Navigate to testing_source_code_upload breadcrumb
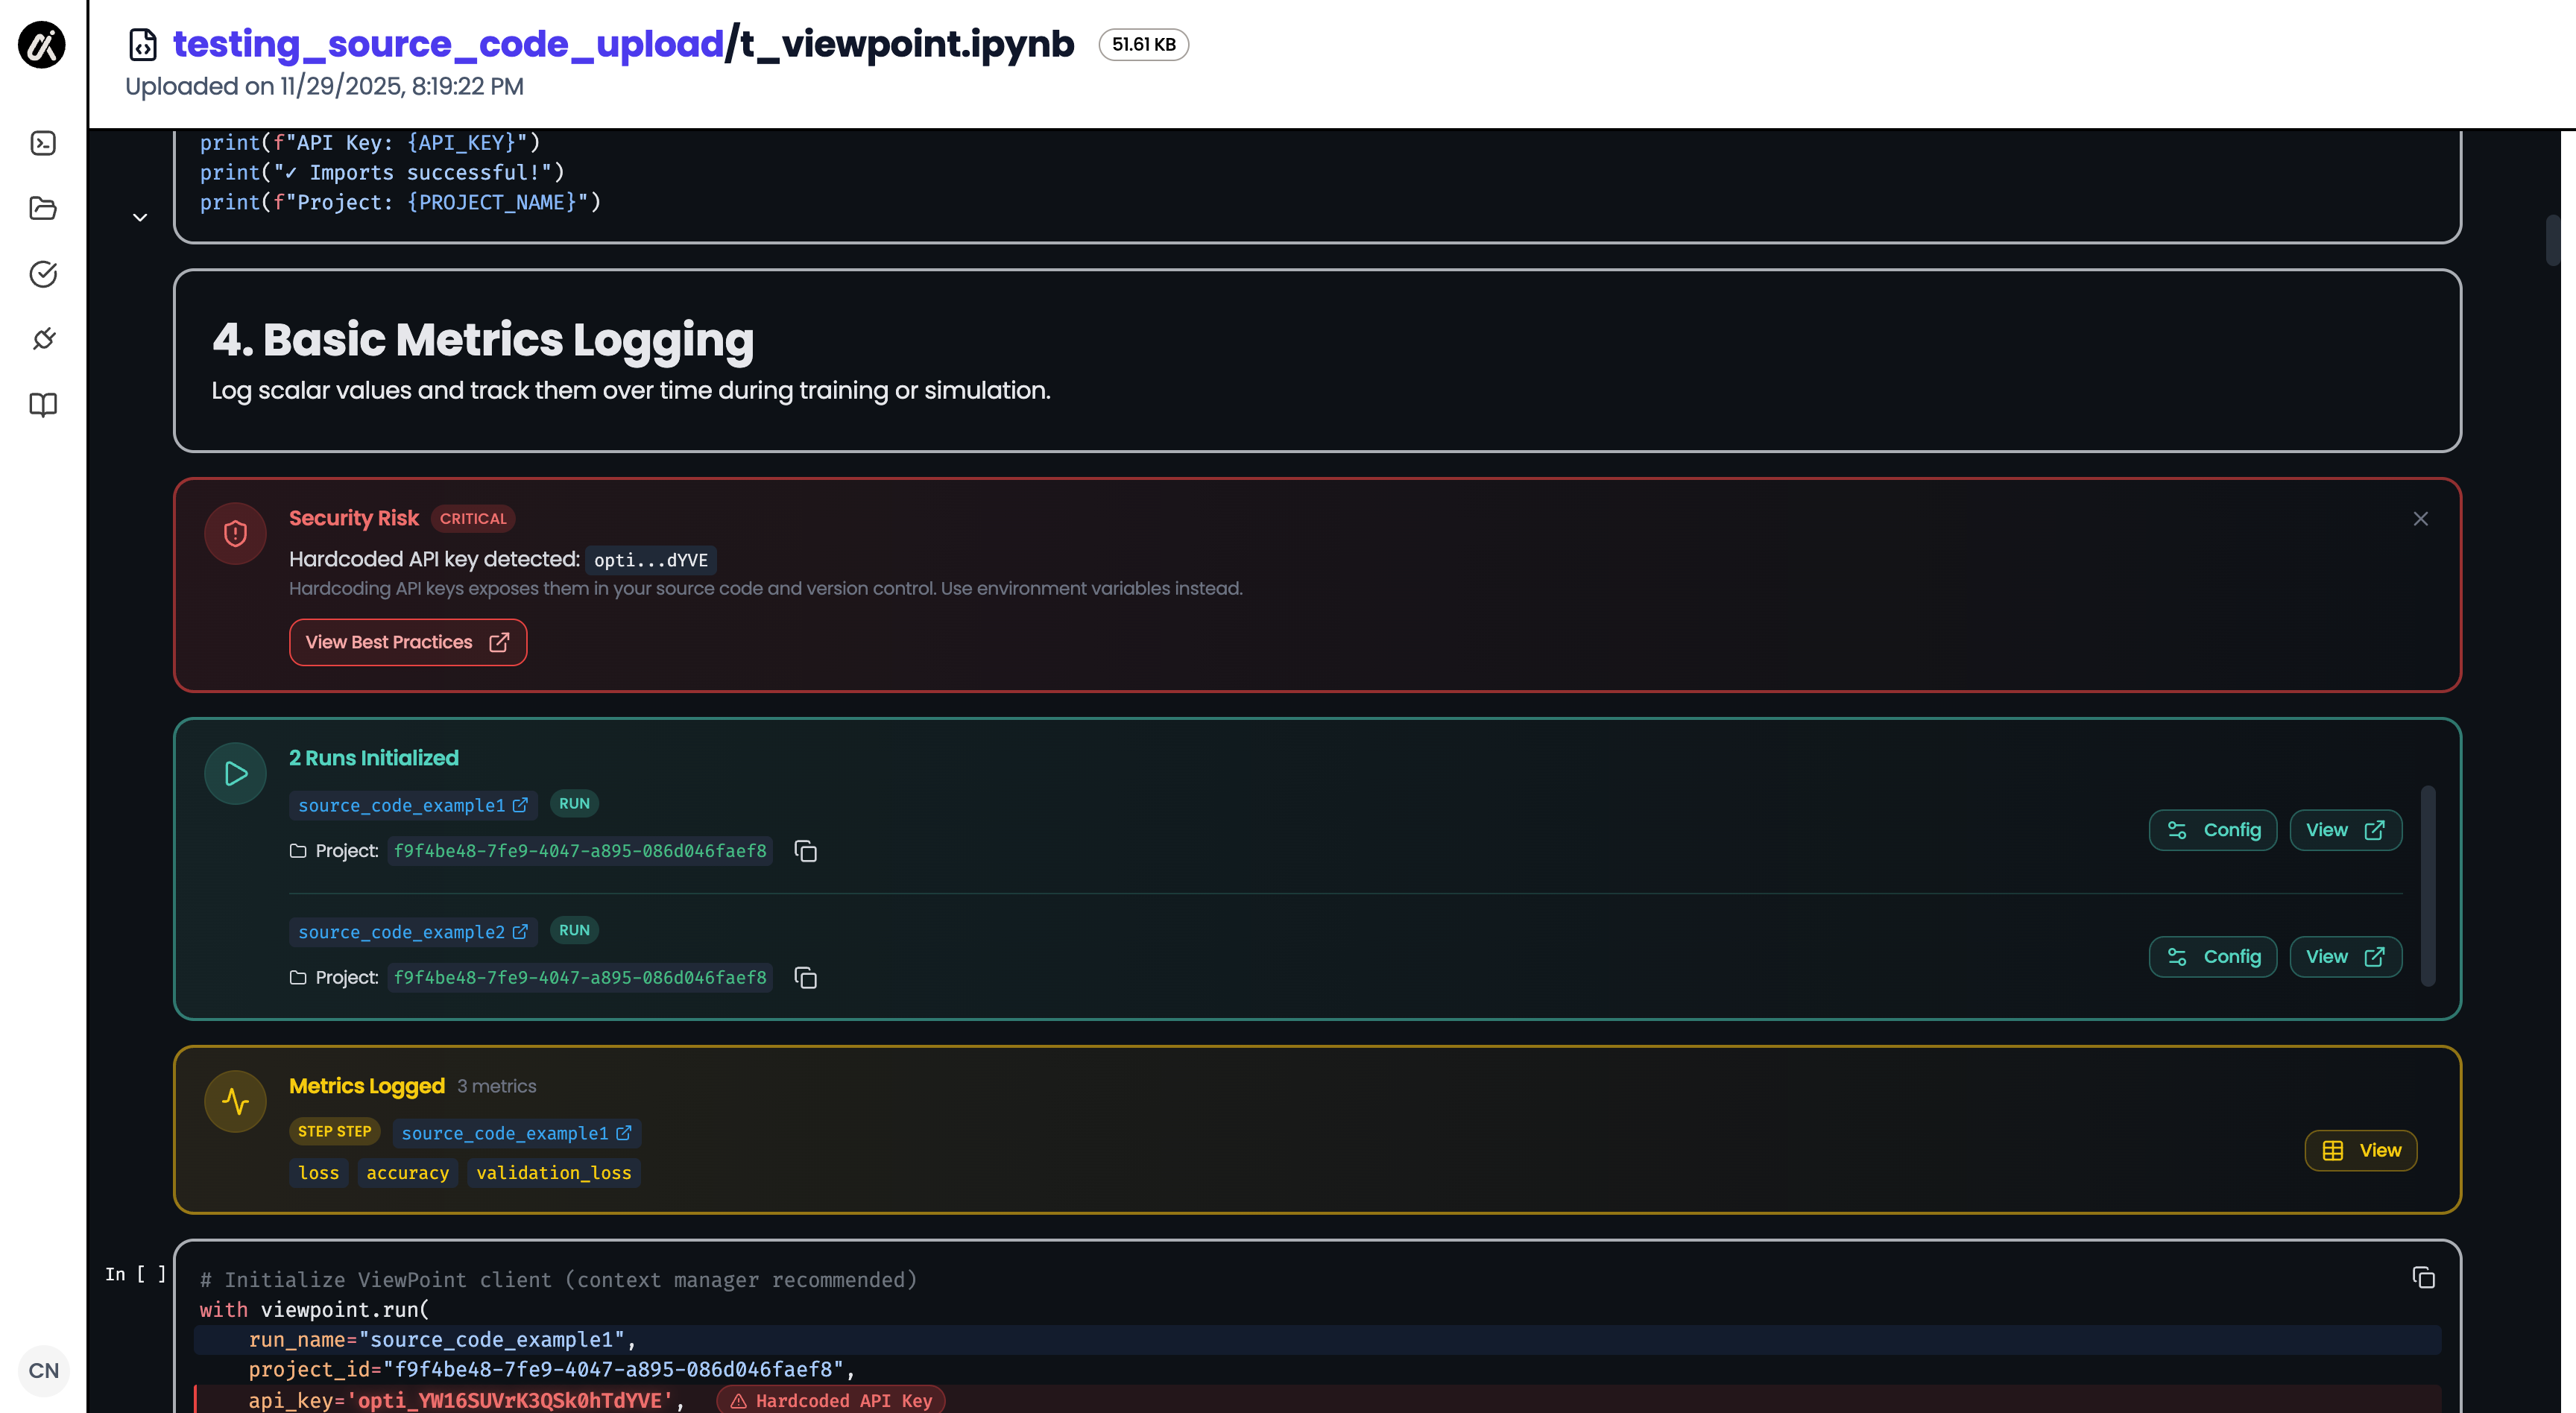 [x=448, y=44]
